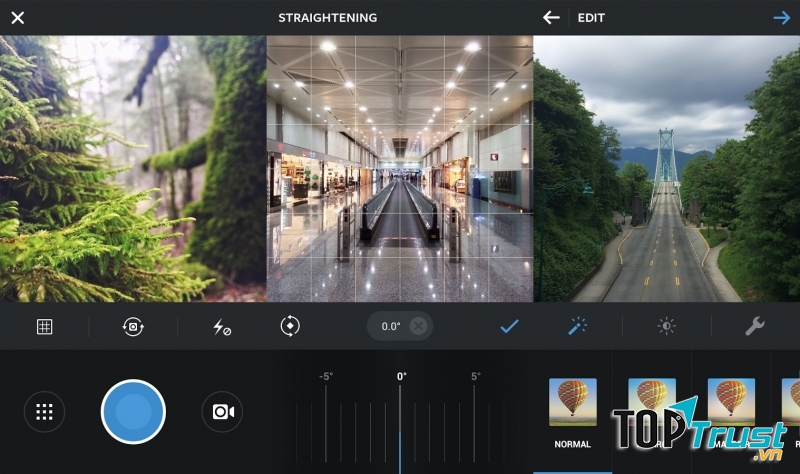Confirm straightening with the blue checkmark
800x474 pixels.
point(509,326)
